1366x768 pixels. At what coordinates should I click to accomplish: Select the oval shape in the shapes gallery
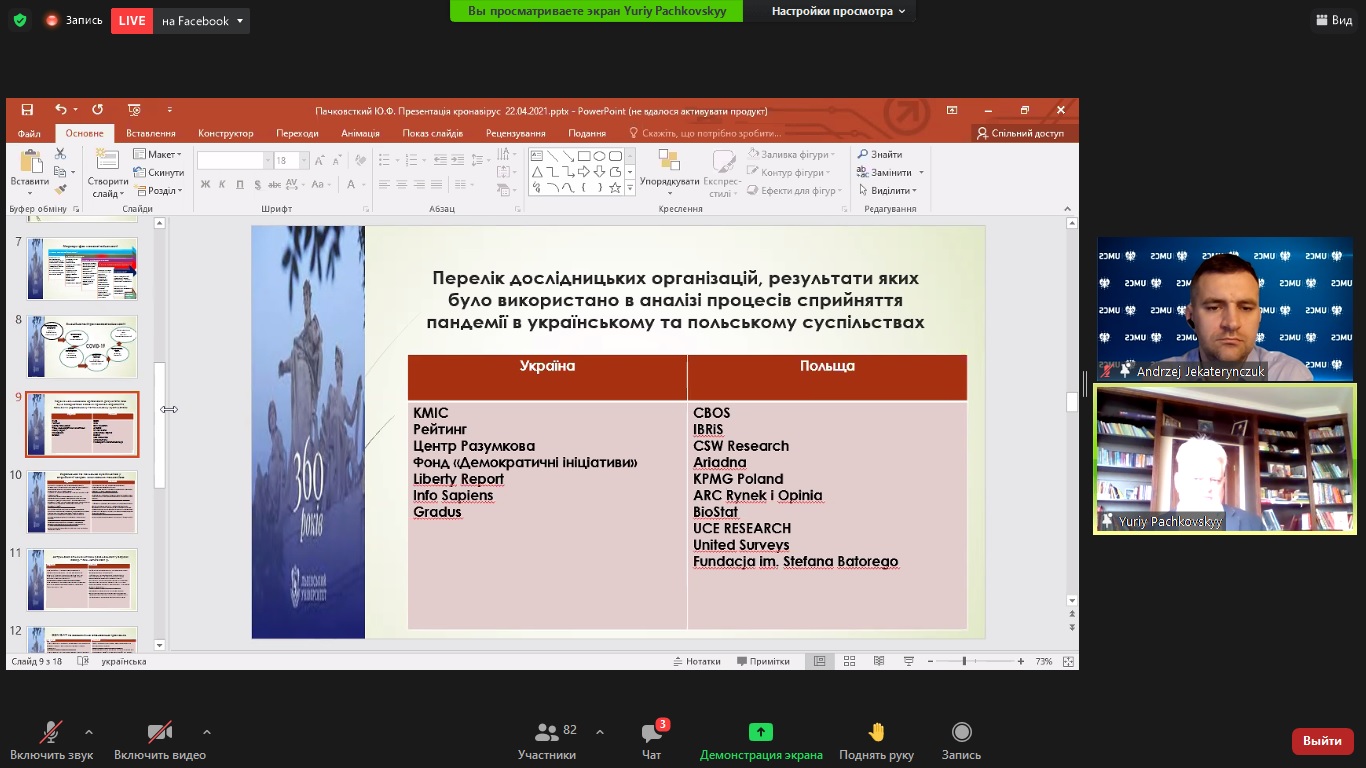[x=599, y=156]
